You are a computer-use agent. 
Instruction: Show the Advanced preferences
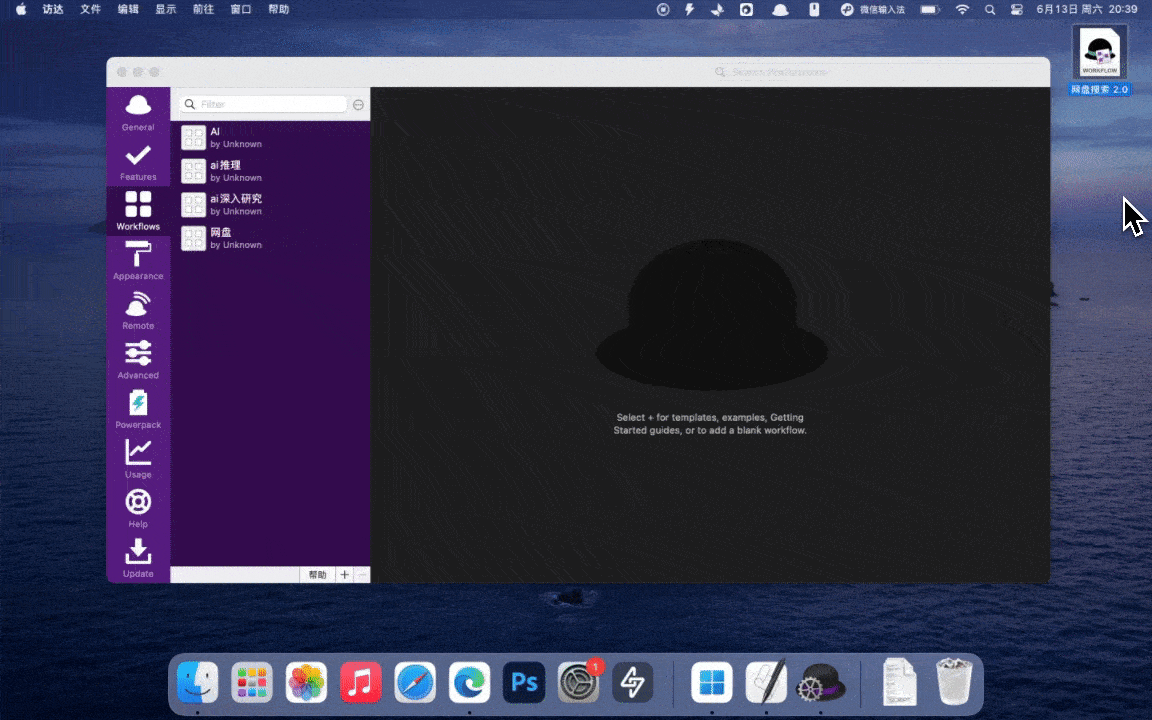[x=138, y=360]
